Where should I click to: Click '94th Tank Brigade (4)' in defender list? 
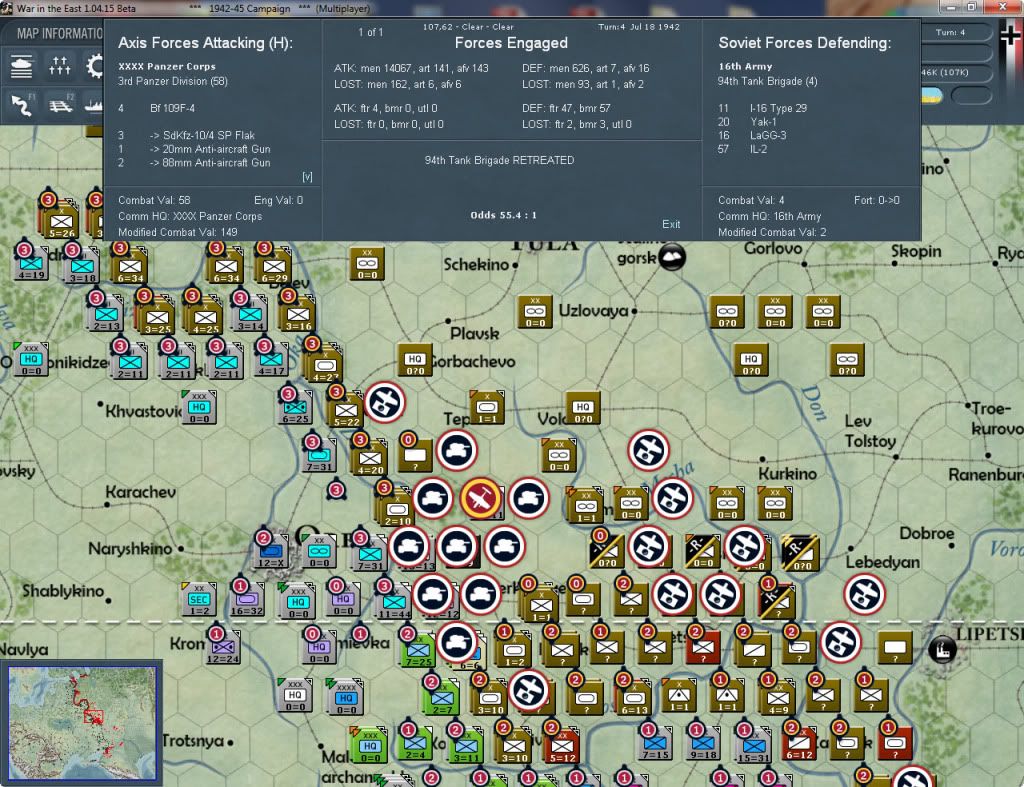tap(767, 81)
